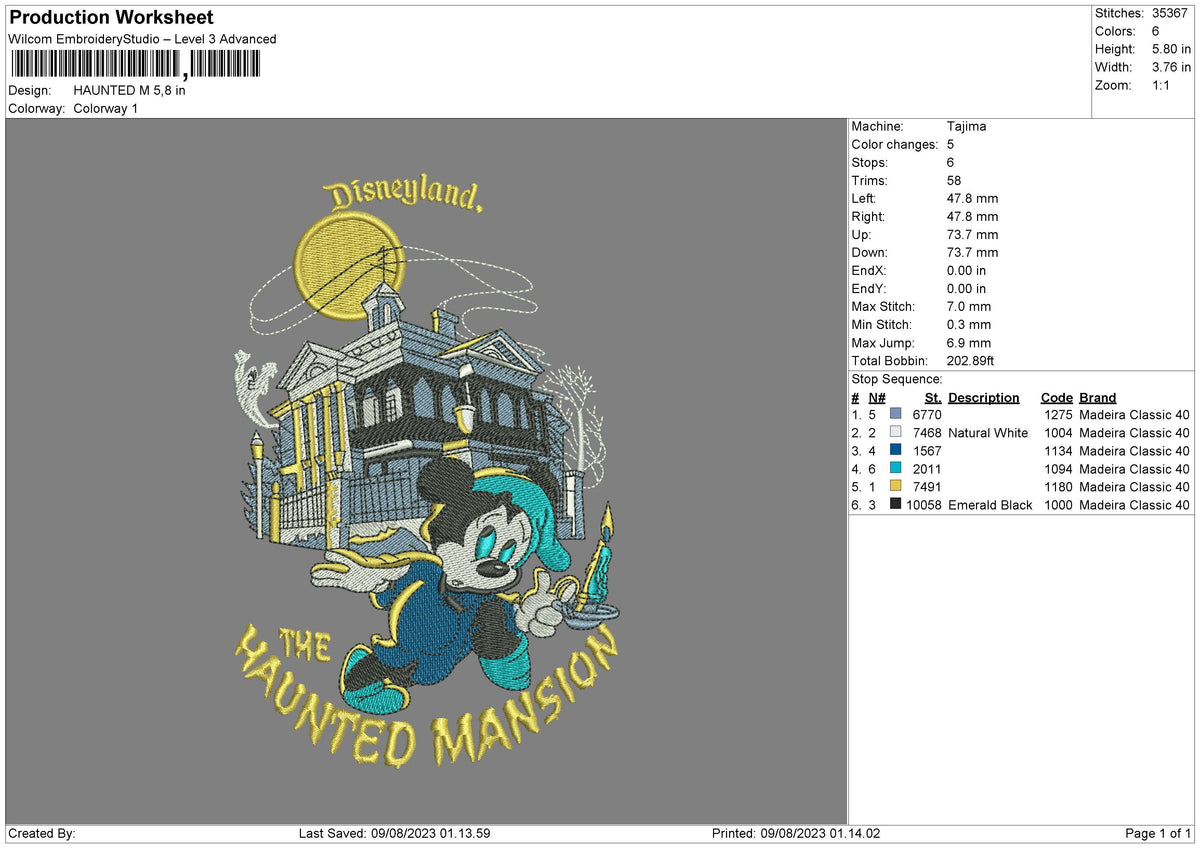This screenshot has width=1200, height=848.
Task: Click the Up value '73.7 mm'
Action: pyautogui.click(x=972, y=235)
